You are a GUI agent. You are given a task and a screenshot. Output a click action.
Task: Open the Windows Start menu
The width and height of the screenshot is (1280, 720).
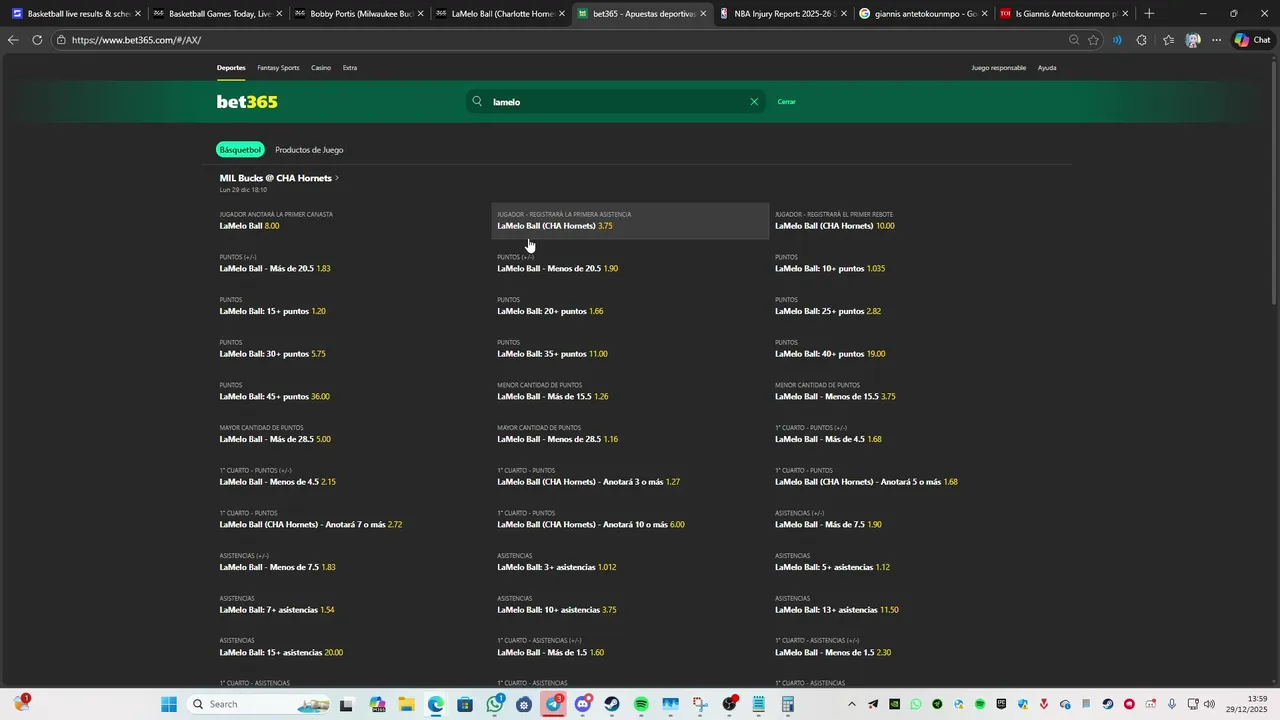[169, 704]
